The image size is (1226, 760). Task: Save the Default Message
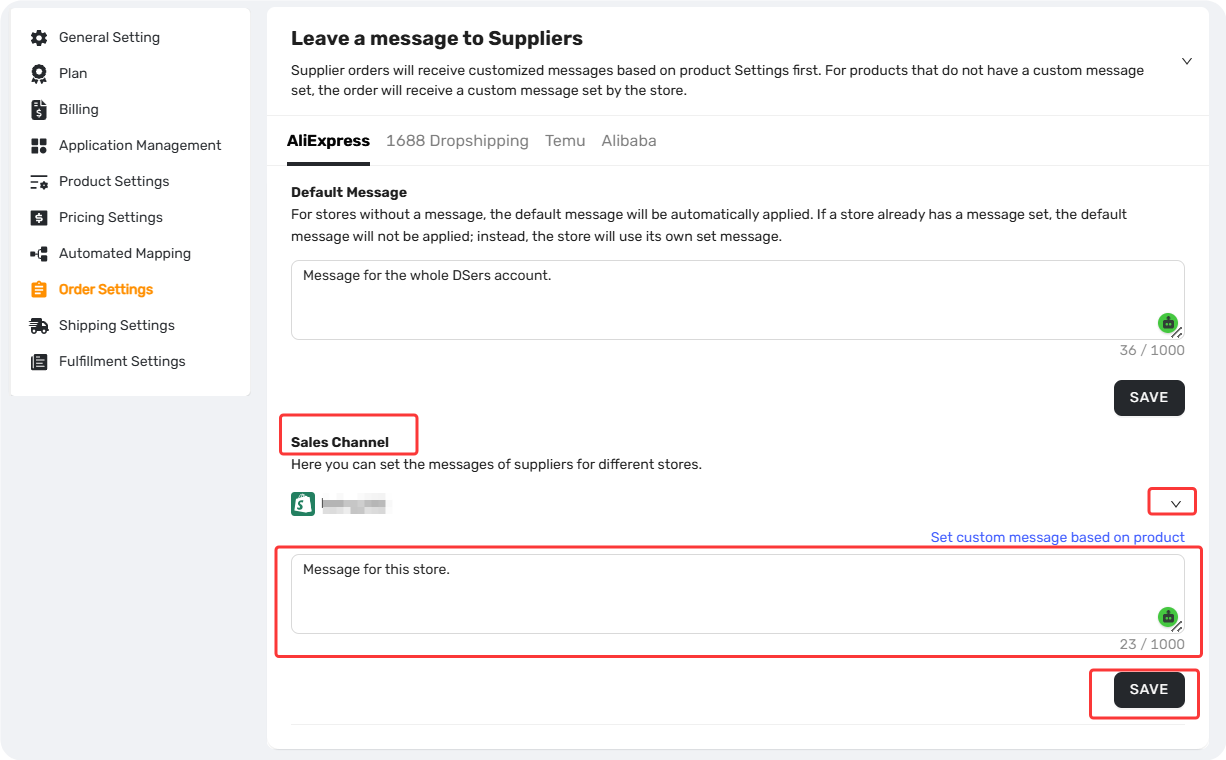point(1149,398)
